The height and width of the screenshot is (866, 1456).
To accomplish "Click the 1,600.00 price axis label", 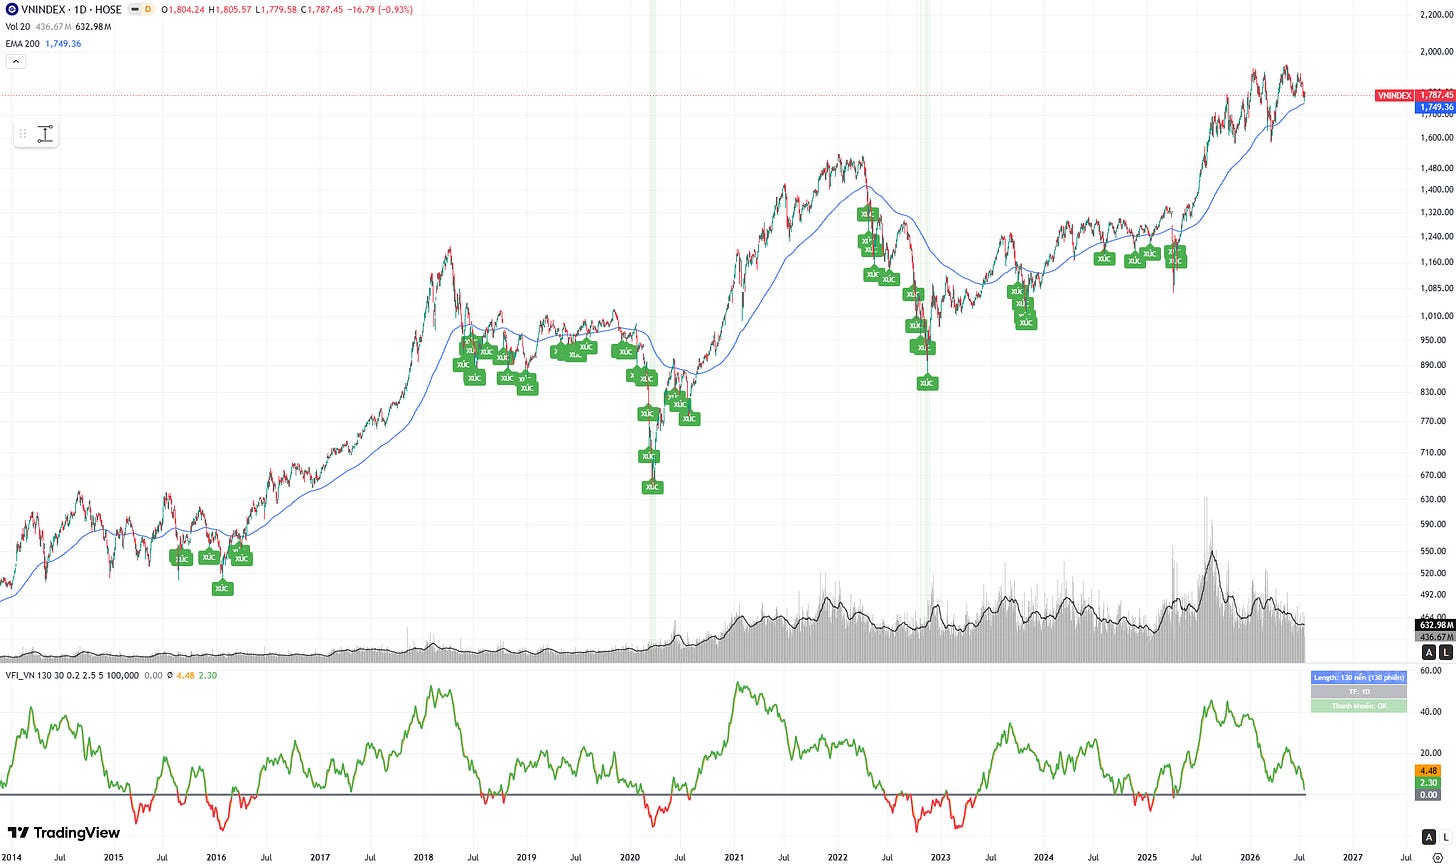I will point(1435,138).
